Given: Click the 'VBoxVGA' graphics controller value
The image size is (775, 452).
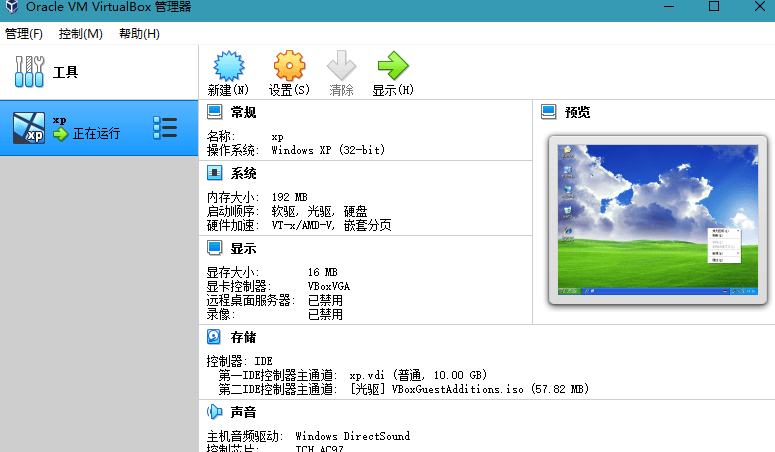Looking at the screenshot, I should coord(329,286).
